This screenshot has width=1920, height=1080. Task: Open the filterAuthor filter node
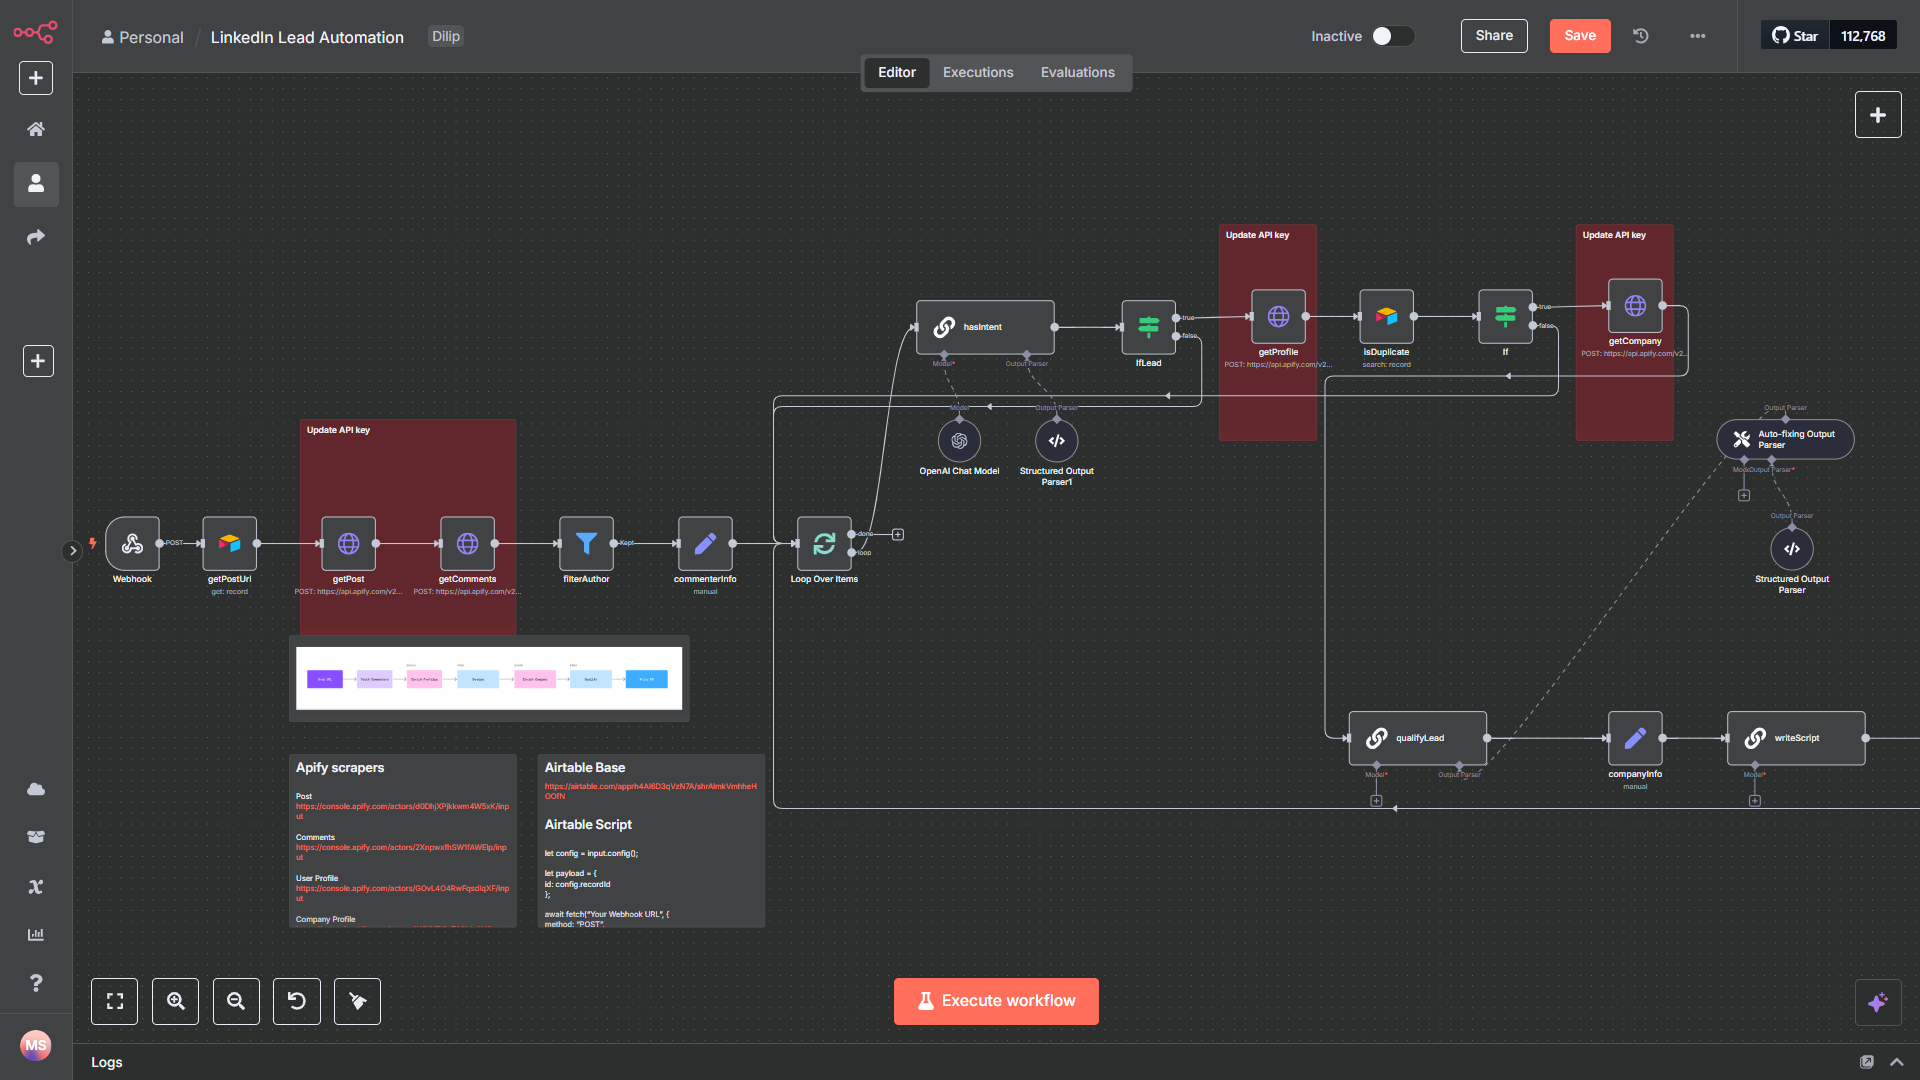(x=585, y=544)
